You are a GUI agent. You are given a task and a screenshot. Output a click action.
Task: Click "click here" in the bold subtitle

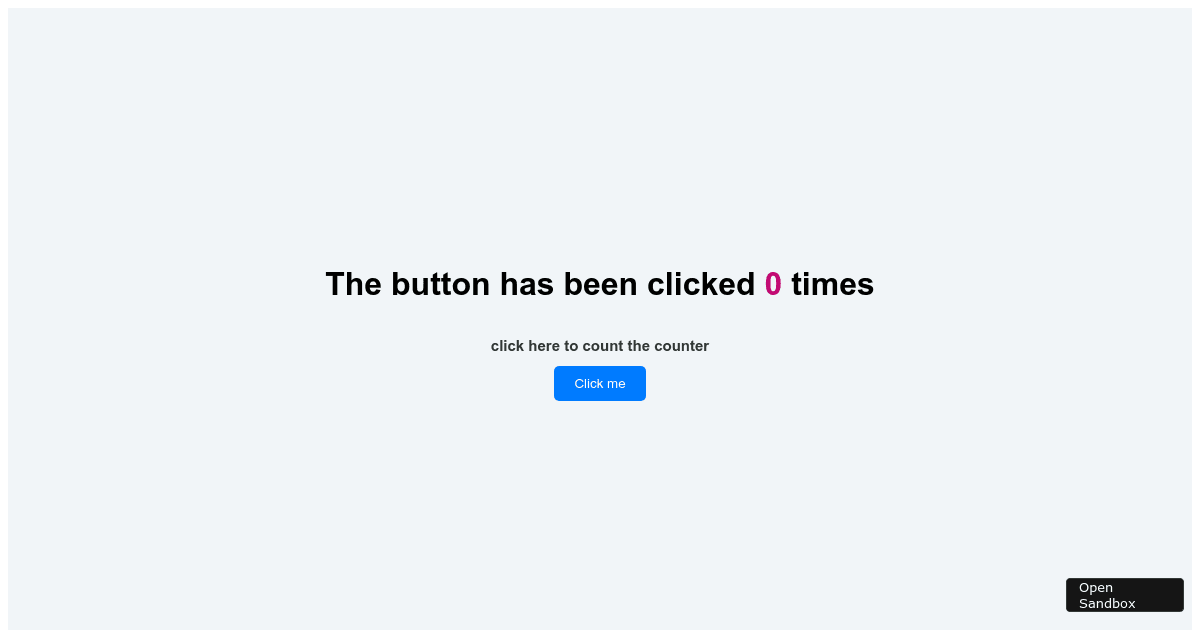525,346
